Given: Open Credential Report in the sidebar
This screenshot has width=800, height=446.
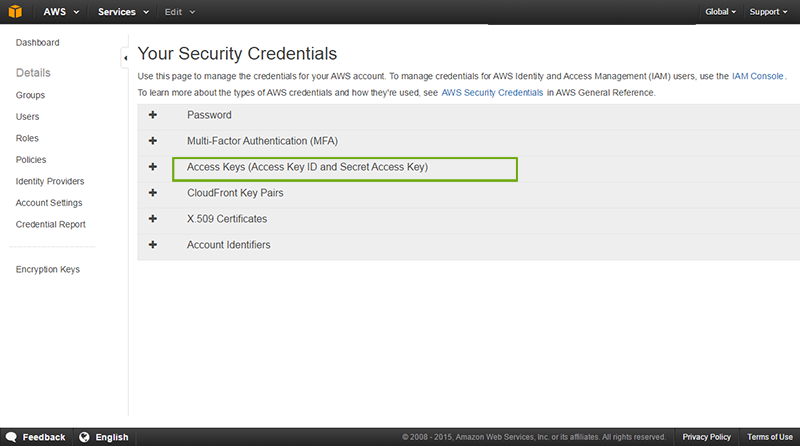Looking at the screenshot, I should (50, 225).
